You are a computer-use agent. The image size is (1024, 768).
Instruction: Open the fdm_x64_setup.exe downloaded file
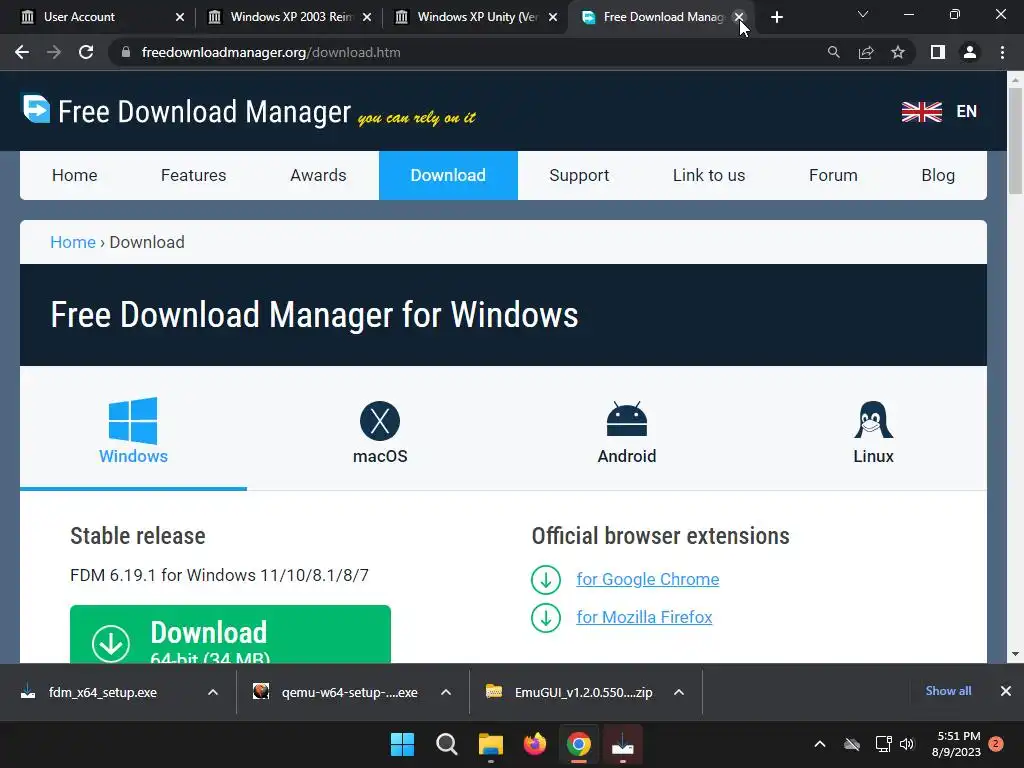[x=103, y=692]
